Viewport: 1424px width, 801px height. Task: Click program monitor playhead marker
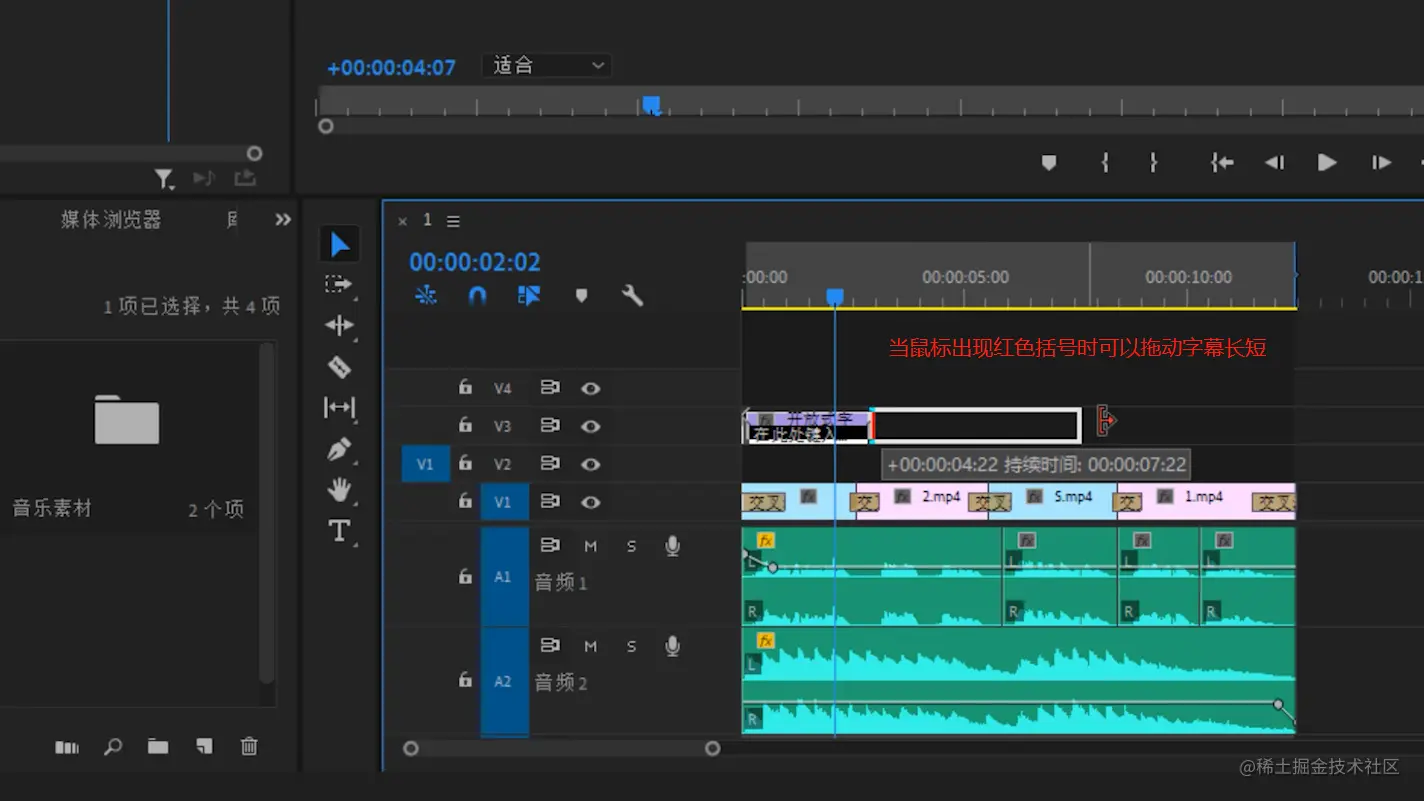point(651,105)
